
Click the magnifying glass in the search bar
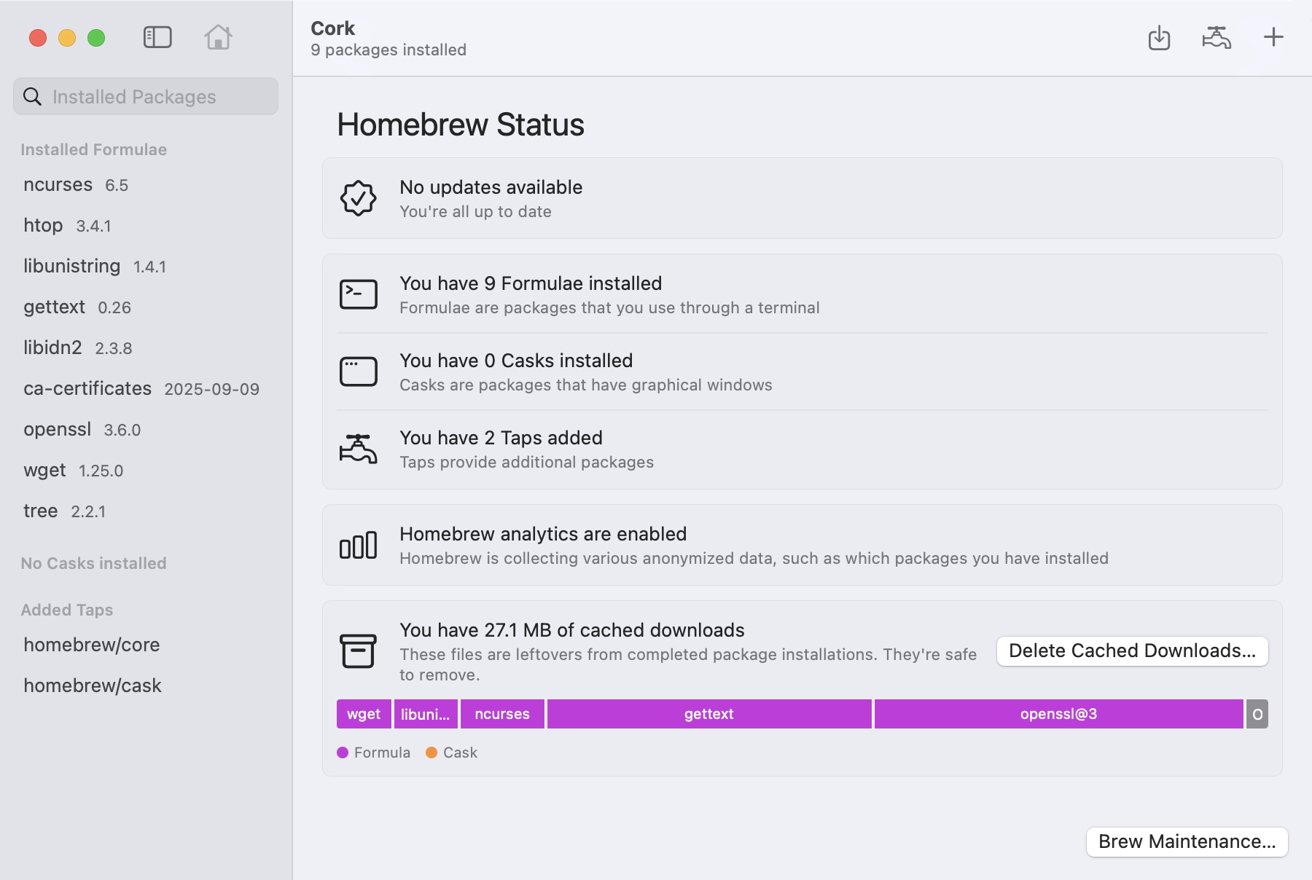[x=32, y=96]
